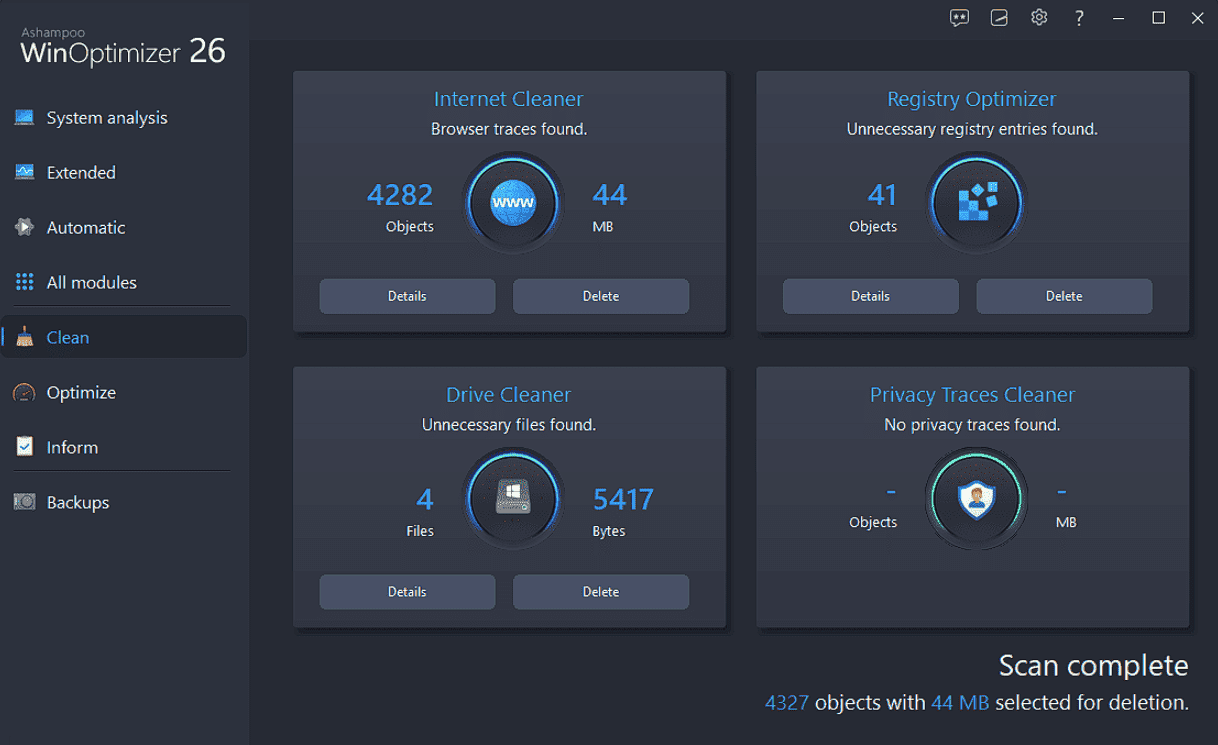Click 'No privacy traces found.' text
Image resolution: width=1218 pixels, height=745 pixels.
[x=972, y=425]
